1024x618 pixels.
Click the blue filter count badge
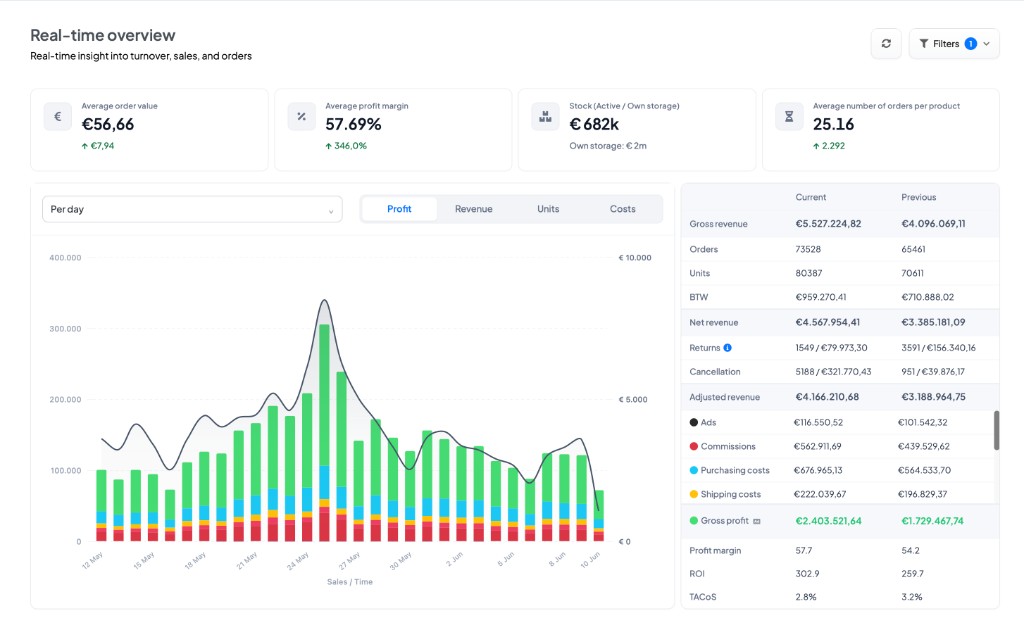point(971,44)
